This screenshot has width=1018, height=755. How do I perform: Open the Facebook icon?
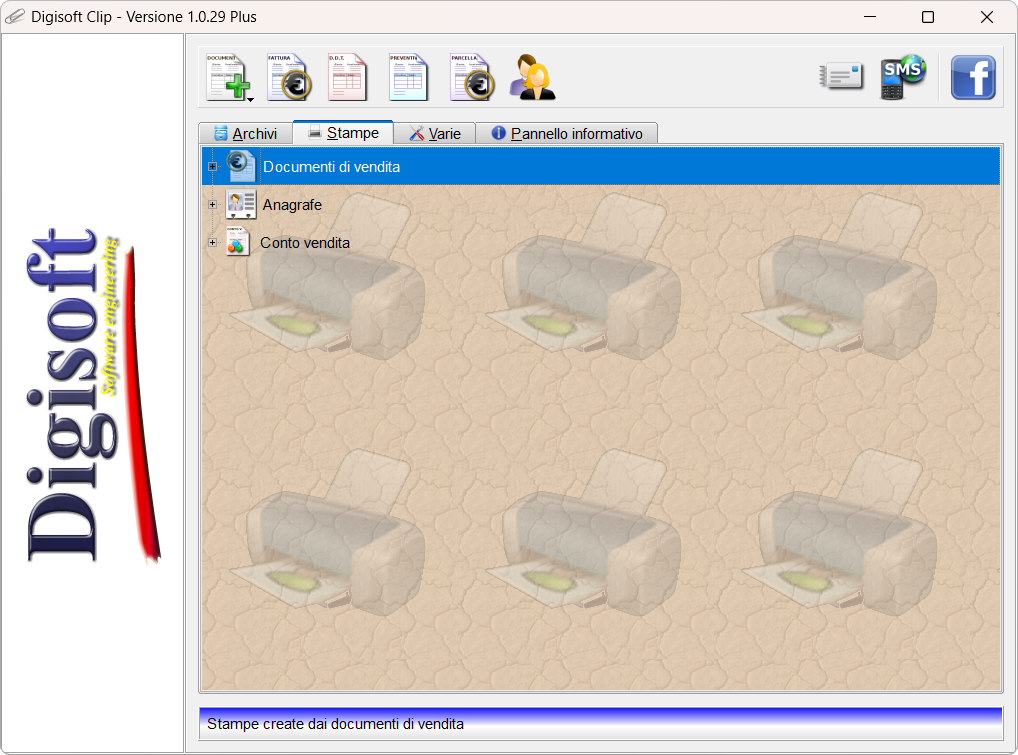[973, 77]
